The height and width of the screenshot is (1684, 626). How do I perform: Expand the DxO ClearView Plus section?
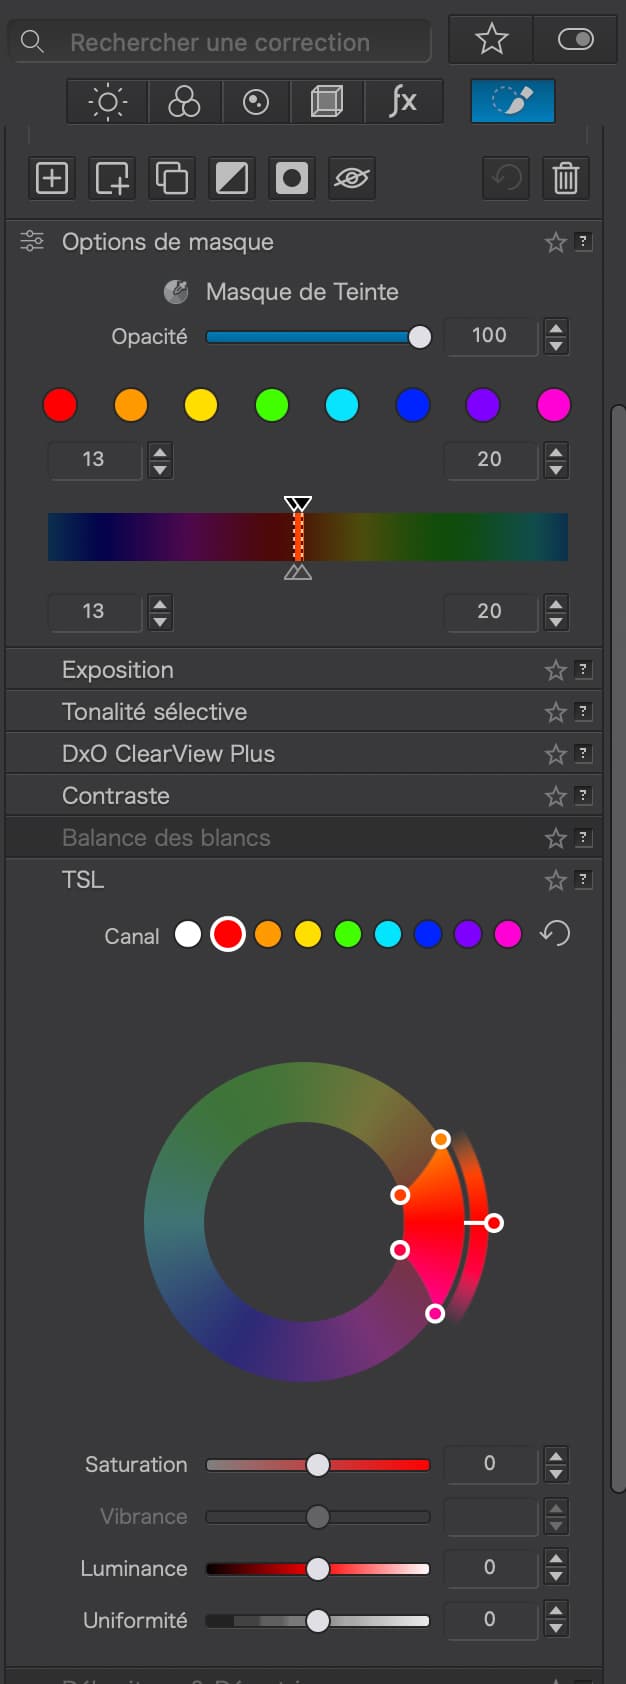[x=168, y=754]
